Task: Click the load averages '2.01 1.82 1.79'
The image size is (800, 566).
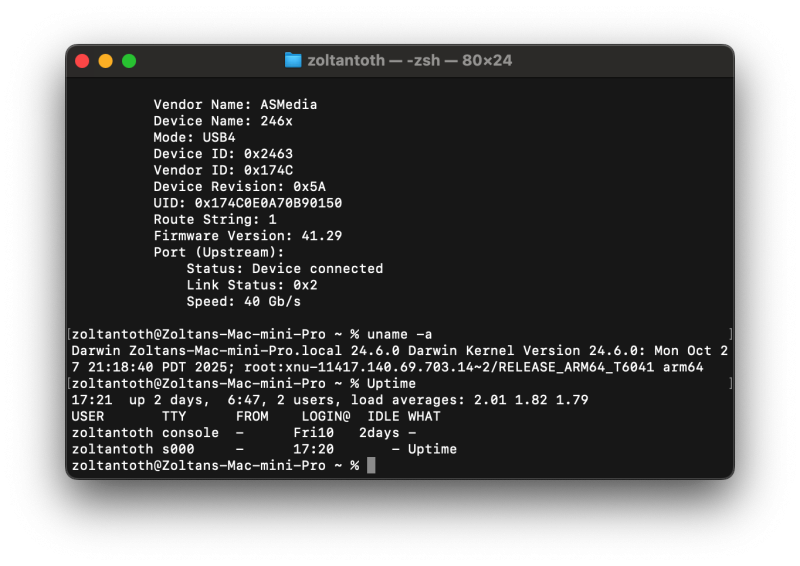Action: pyautogui.click(x=531, y=400)
